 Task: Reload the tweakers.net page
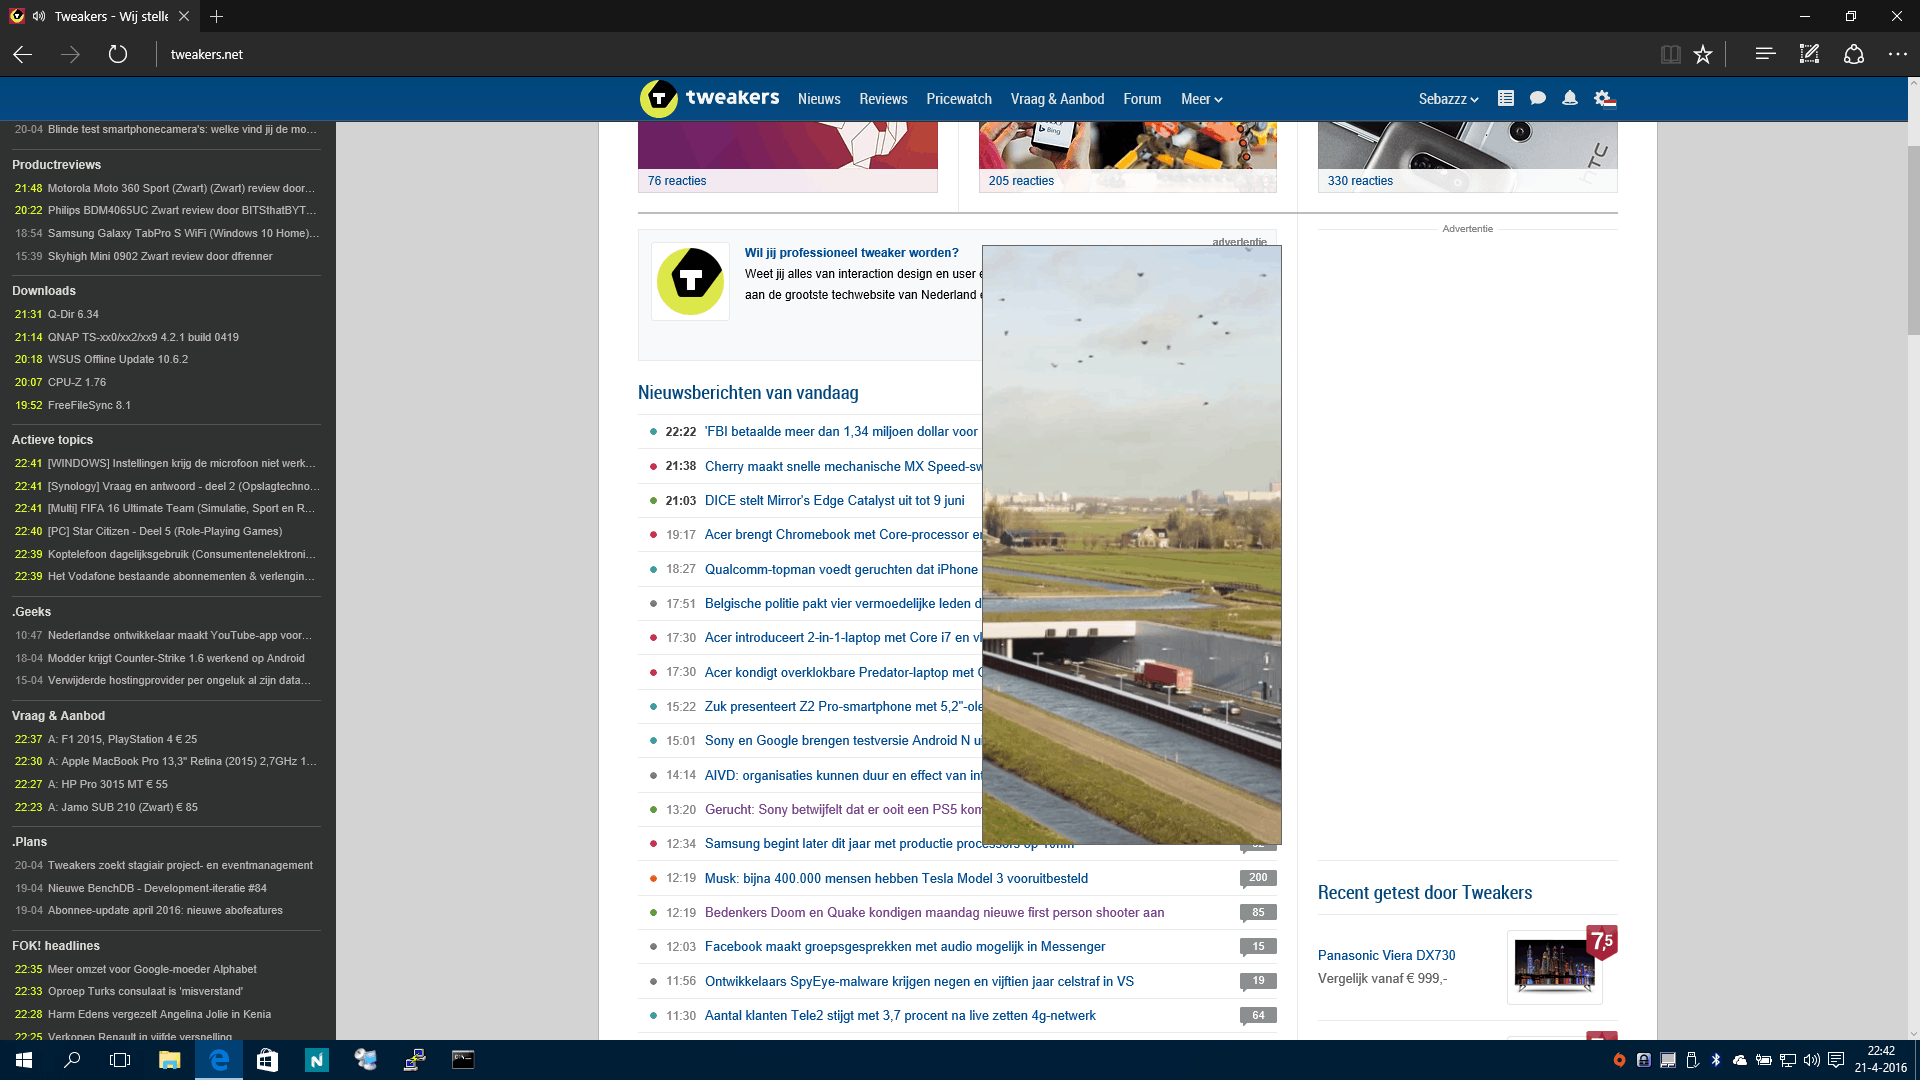pos(118,54)
